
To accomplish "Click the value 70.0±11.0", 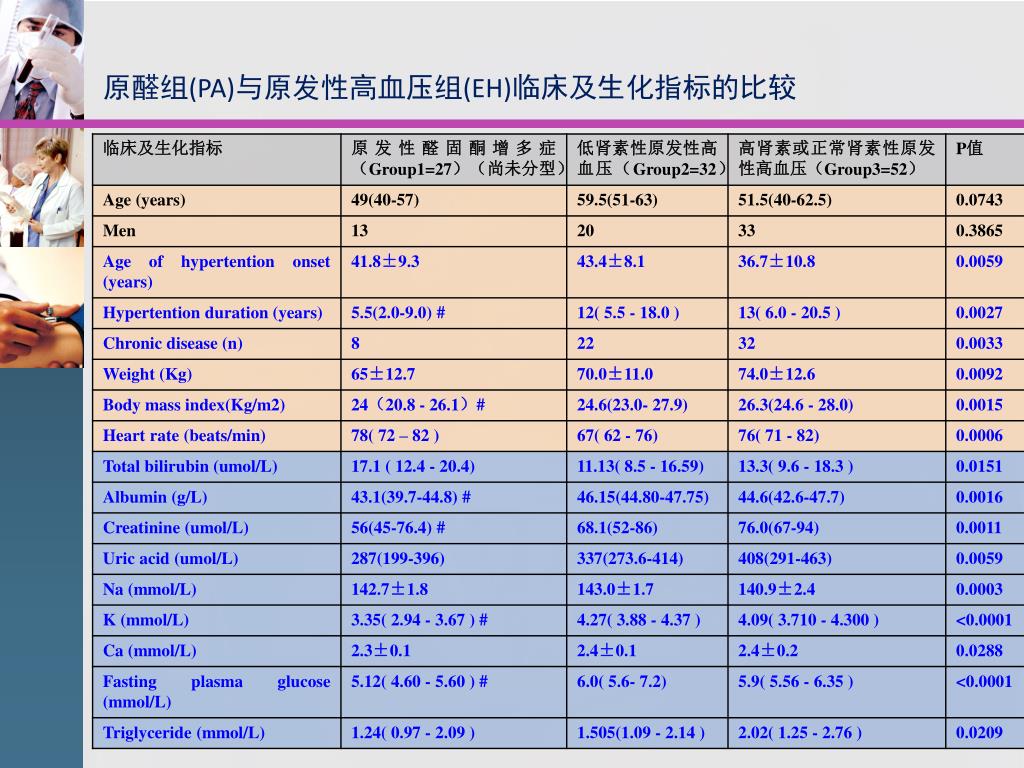I will tap(615, 374).
